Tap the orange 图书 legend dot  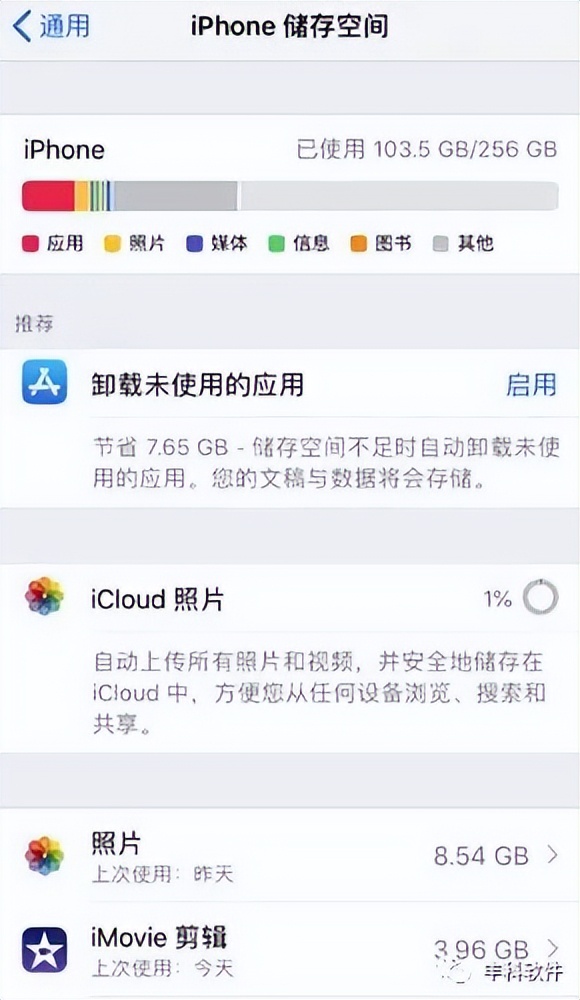(x=357, y=243)
